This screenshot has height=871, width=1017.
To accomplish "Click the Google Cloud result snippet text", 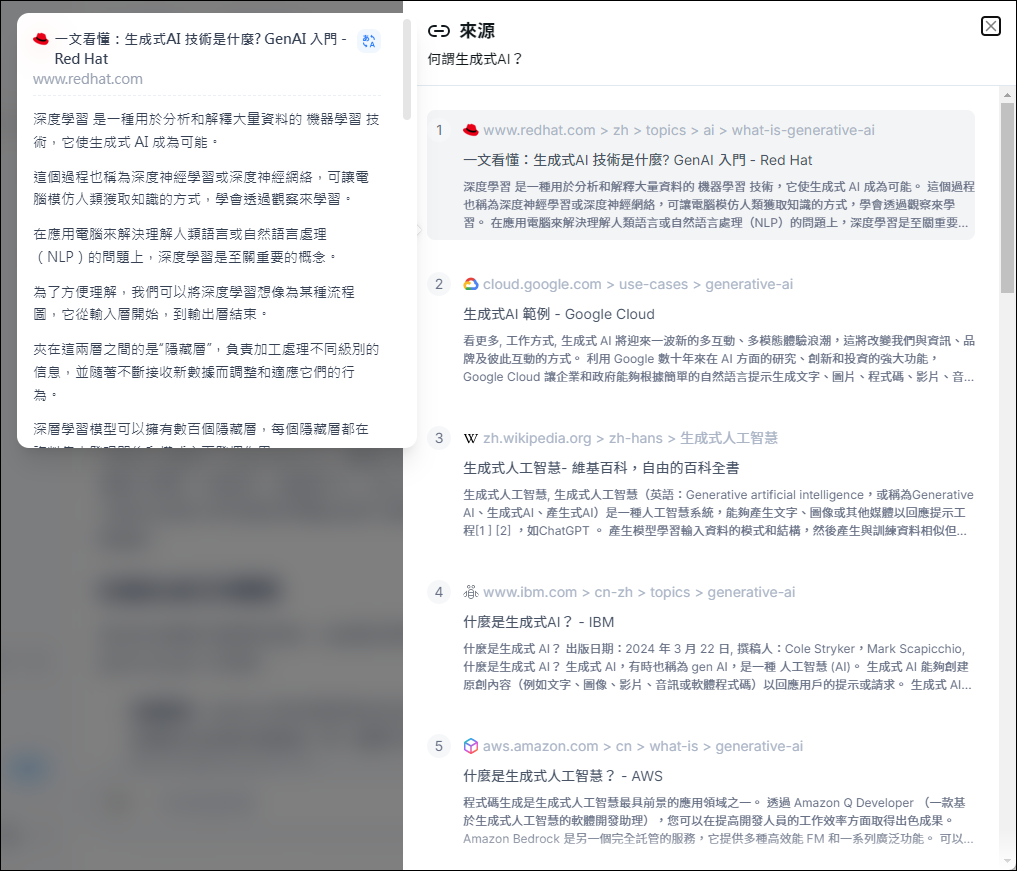I will coord(719,359).
